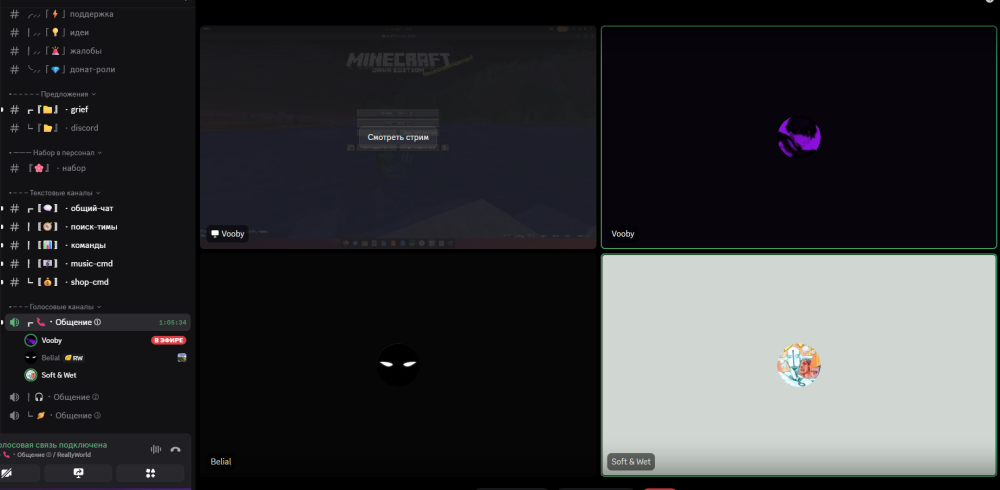
Task: Click Belial's avatar in channel list
Action: tap(31, 358)
